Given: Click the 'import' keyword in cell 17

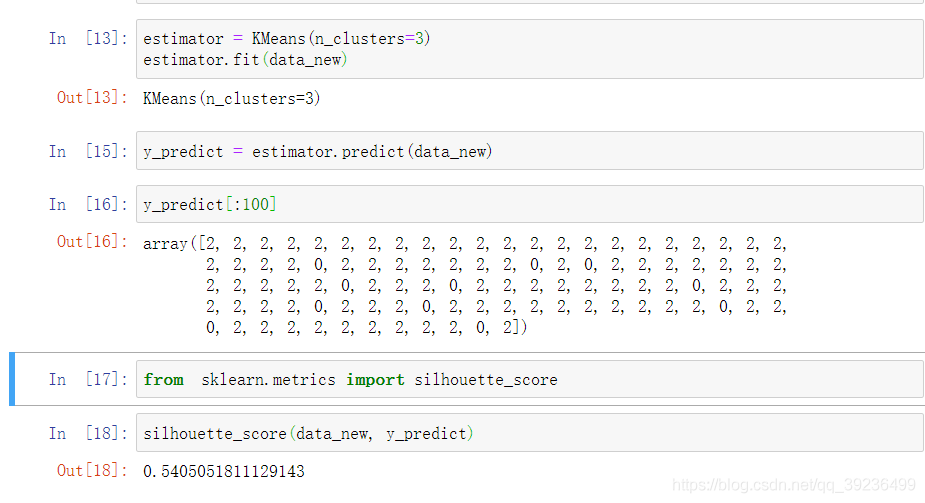Looking at the screenshot, I should pos(375,380).
